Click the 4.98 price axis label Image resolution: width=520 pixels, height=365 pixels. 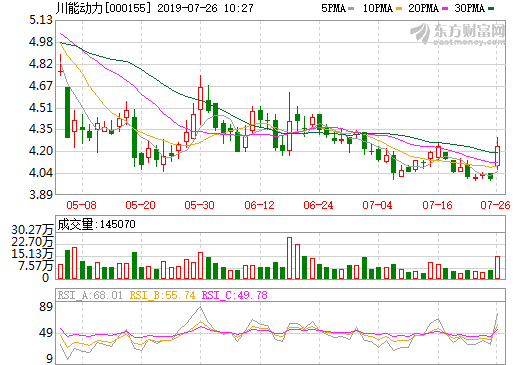pos(41,42)
